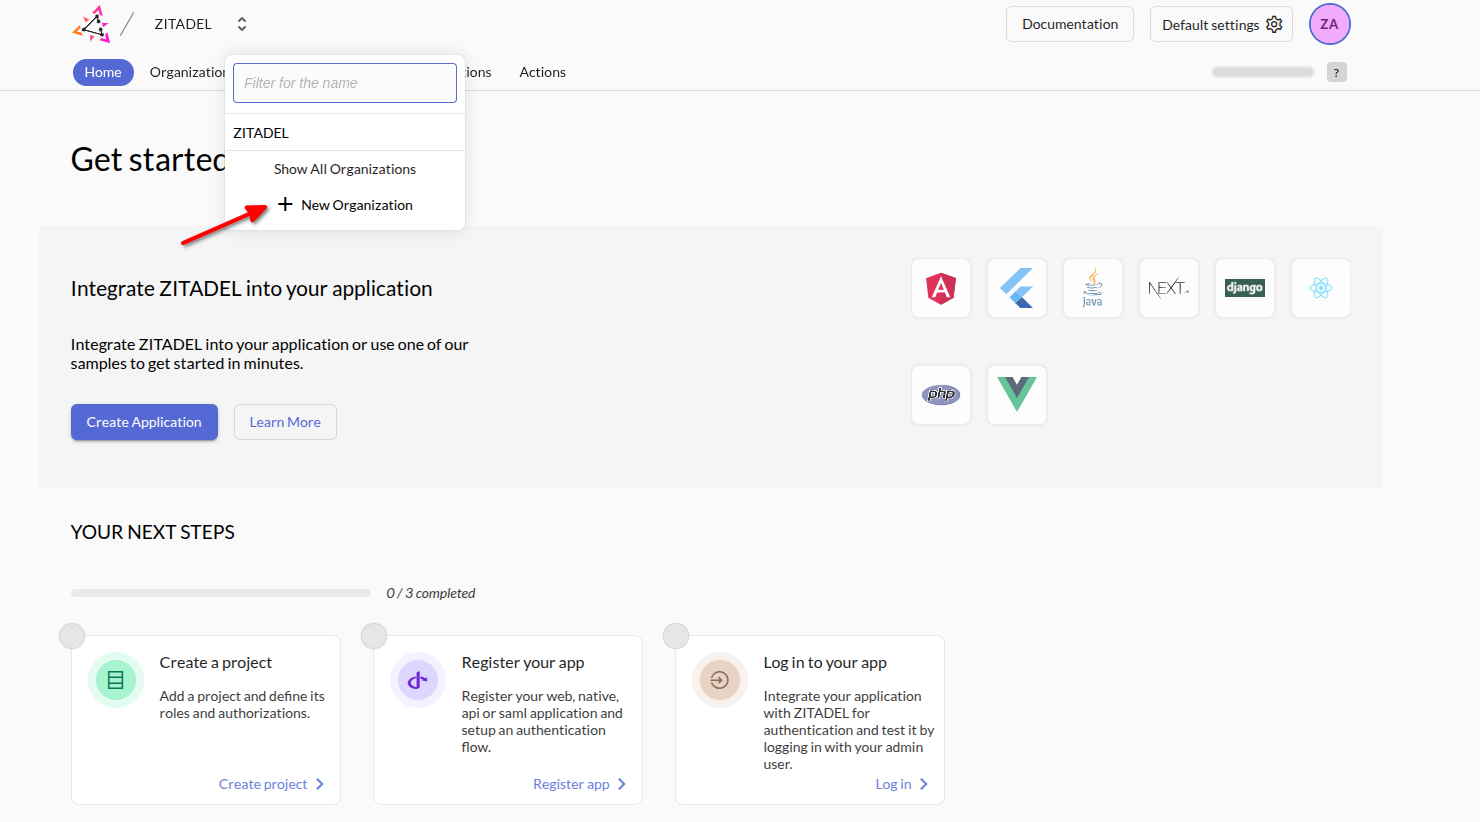Choose the Java sample icon
This screenshot has width=1480, height=822.
point(1092,288)
